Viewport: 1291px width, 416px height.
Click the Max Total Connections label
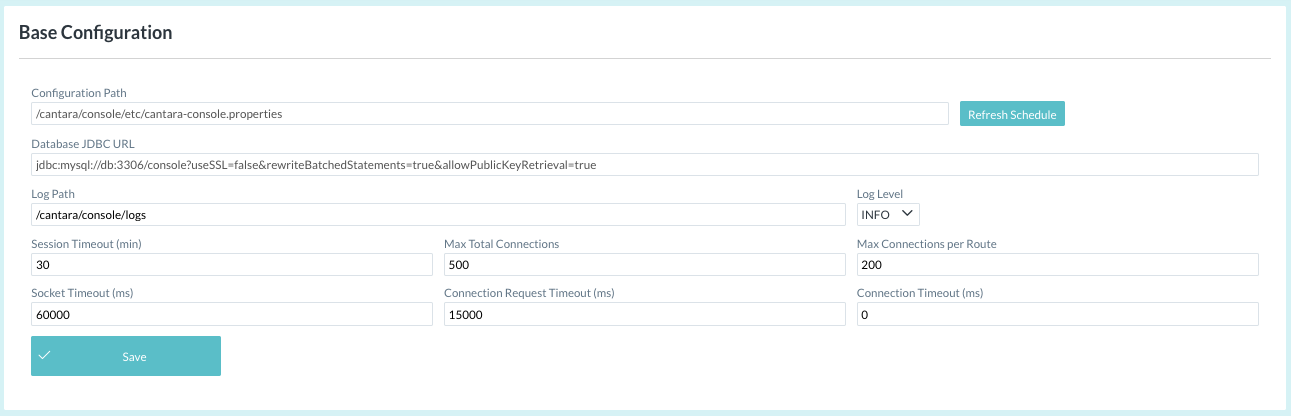click(501, 244)
